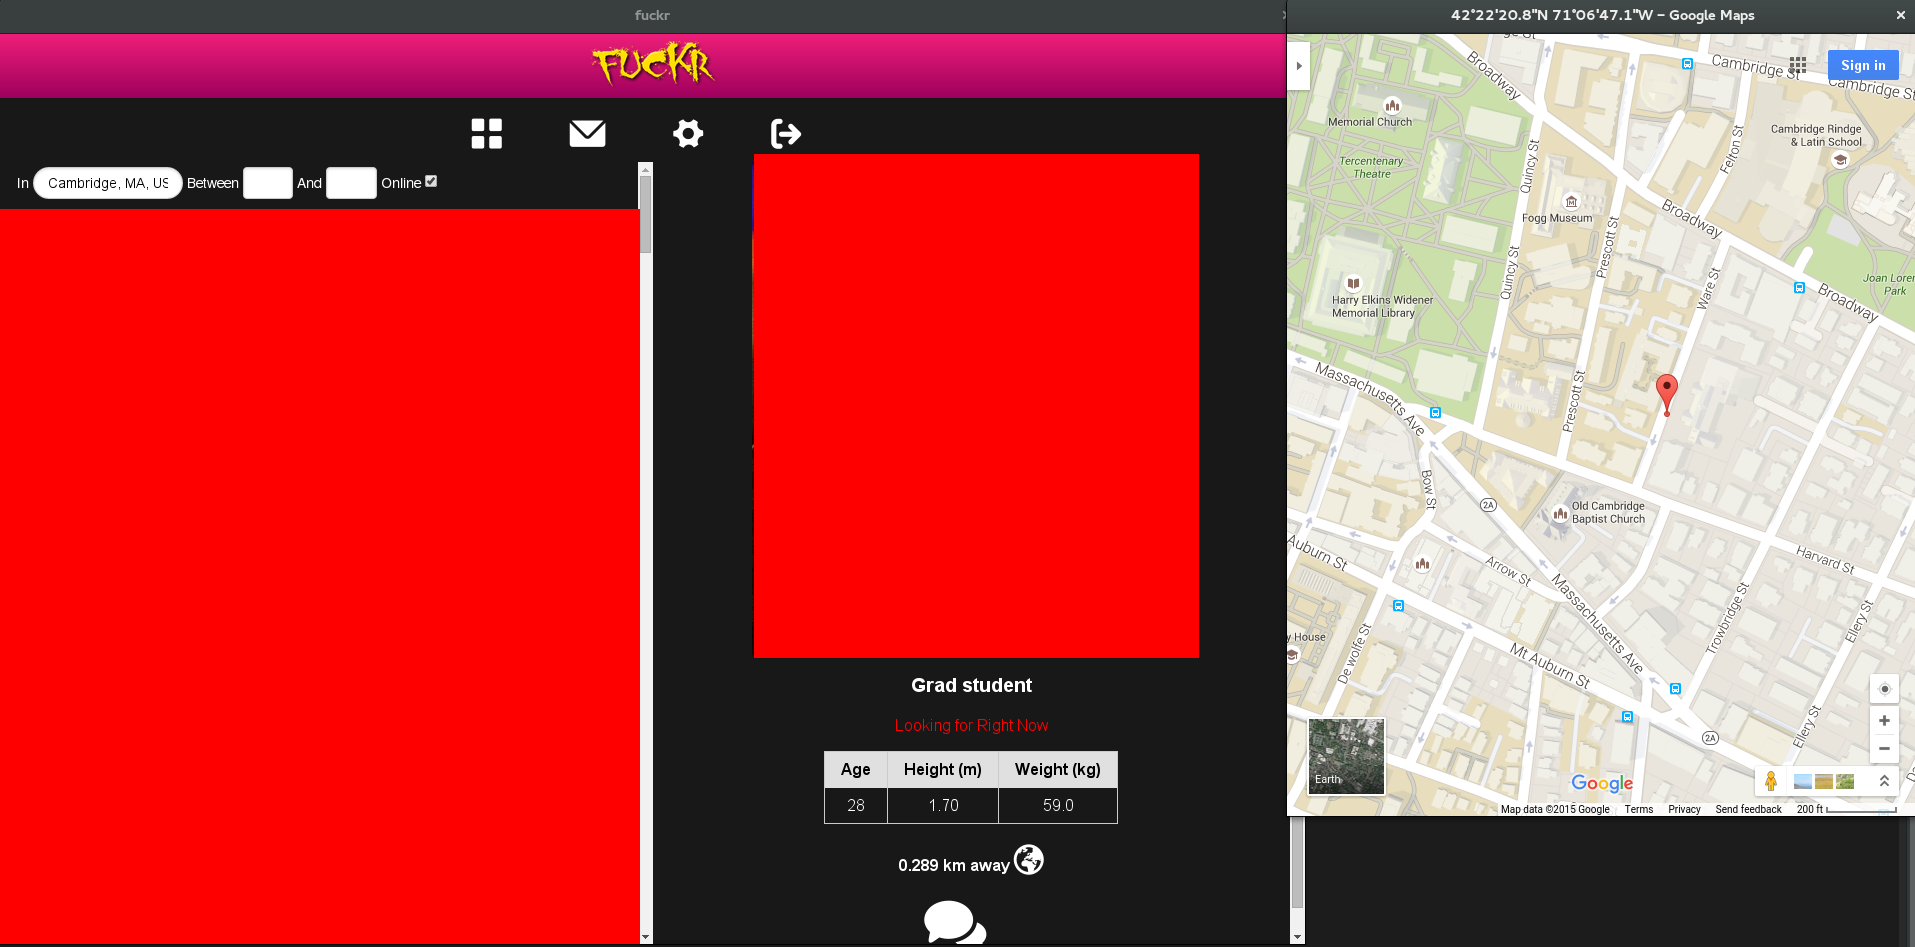Click Widener Library marker icon
Image resolution: width=1915 pixels, height=947 pixels.
coord(1353,283)
